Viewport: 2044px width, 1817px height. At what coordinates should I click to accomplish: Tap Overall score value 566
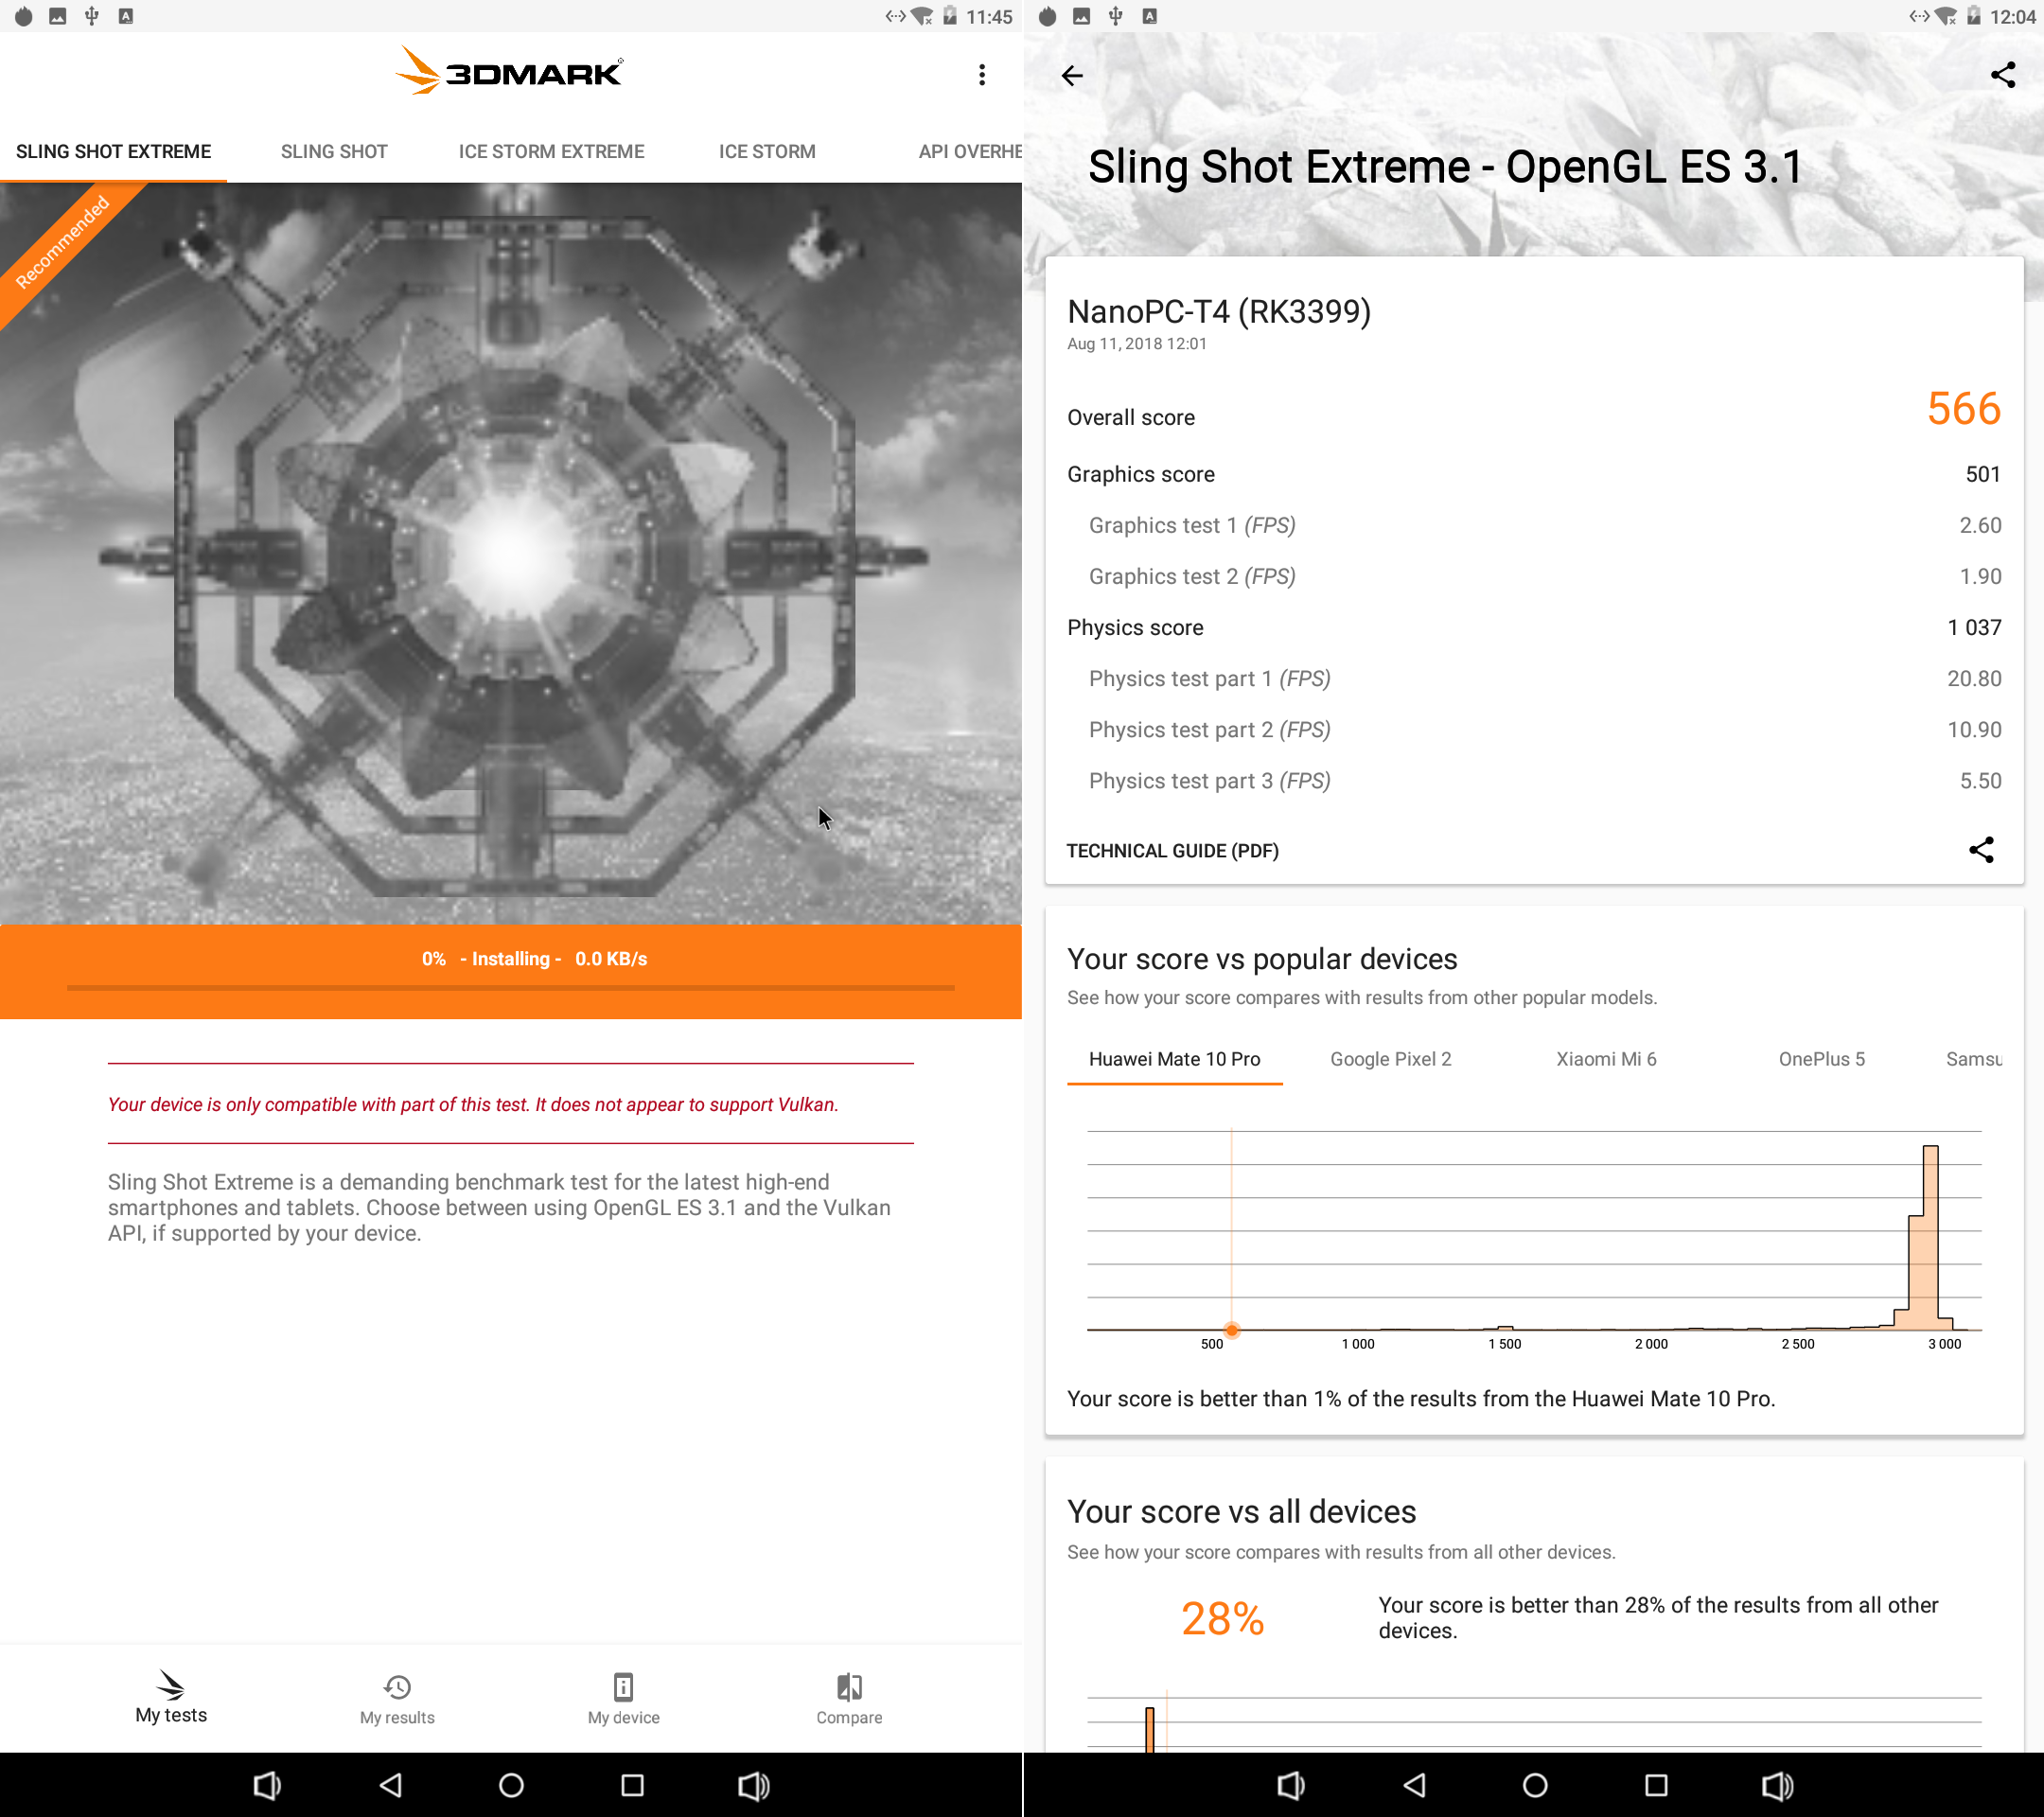[1963, 409]
